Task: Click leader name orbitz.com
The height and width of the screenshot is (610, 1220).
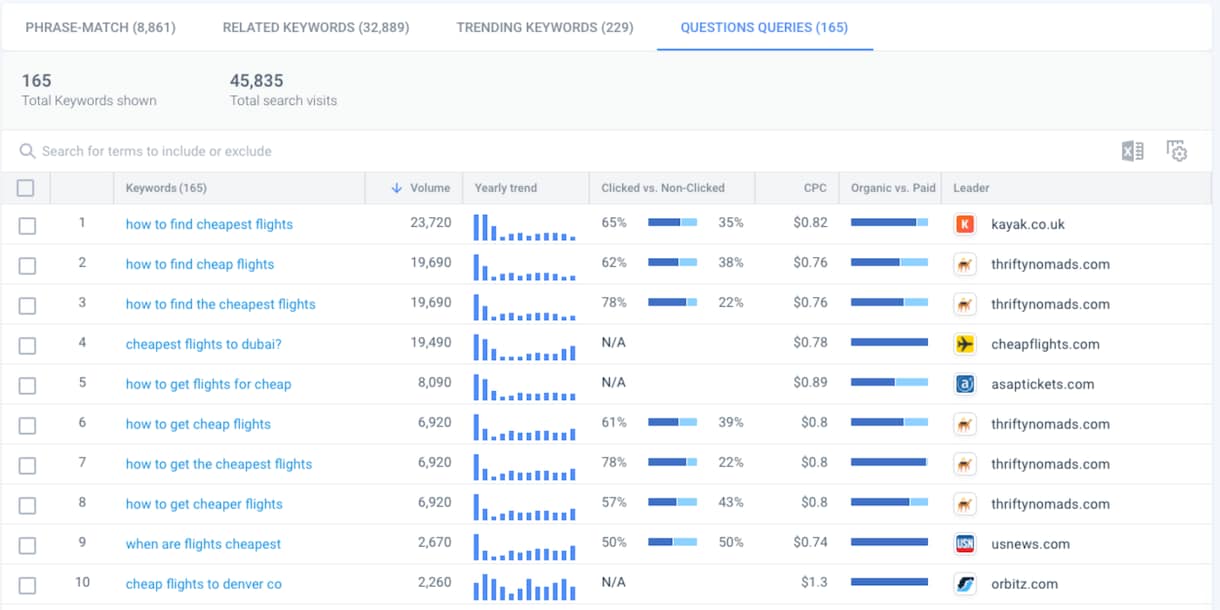Action: click(1024, 584)
